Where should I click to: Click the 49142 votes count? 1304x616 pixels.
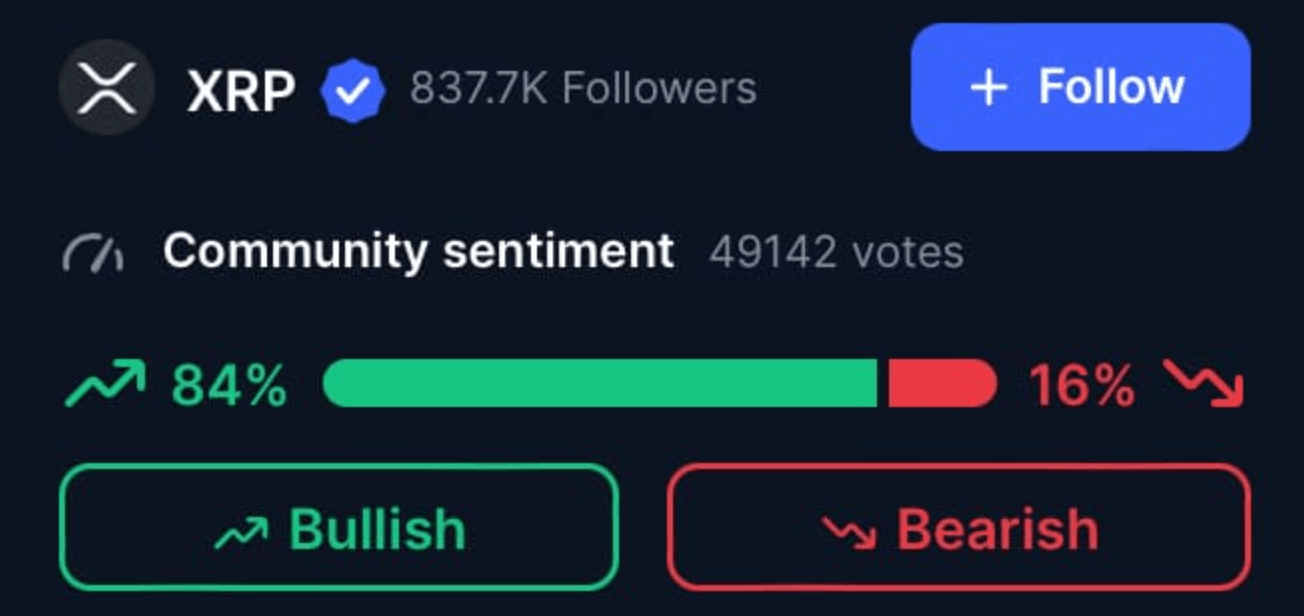tap(836, 252)
